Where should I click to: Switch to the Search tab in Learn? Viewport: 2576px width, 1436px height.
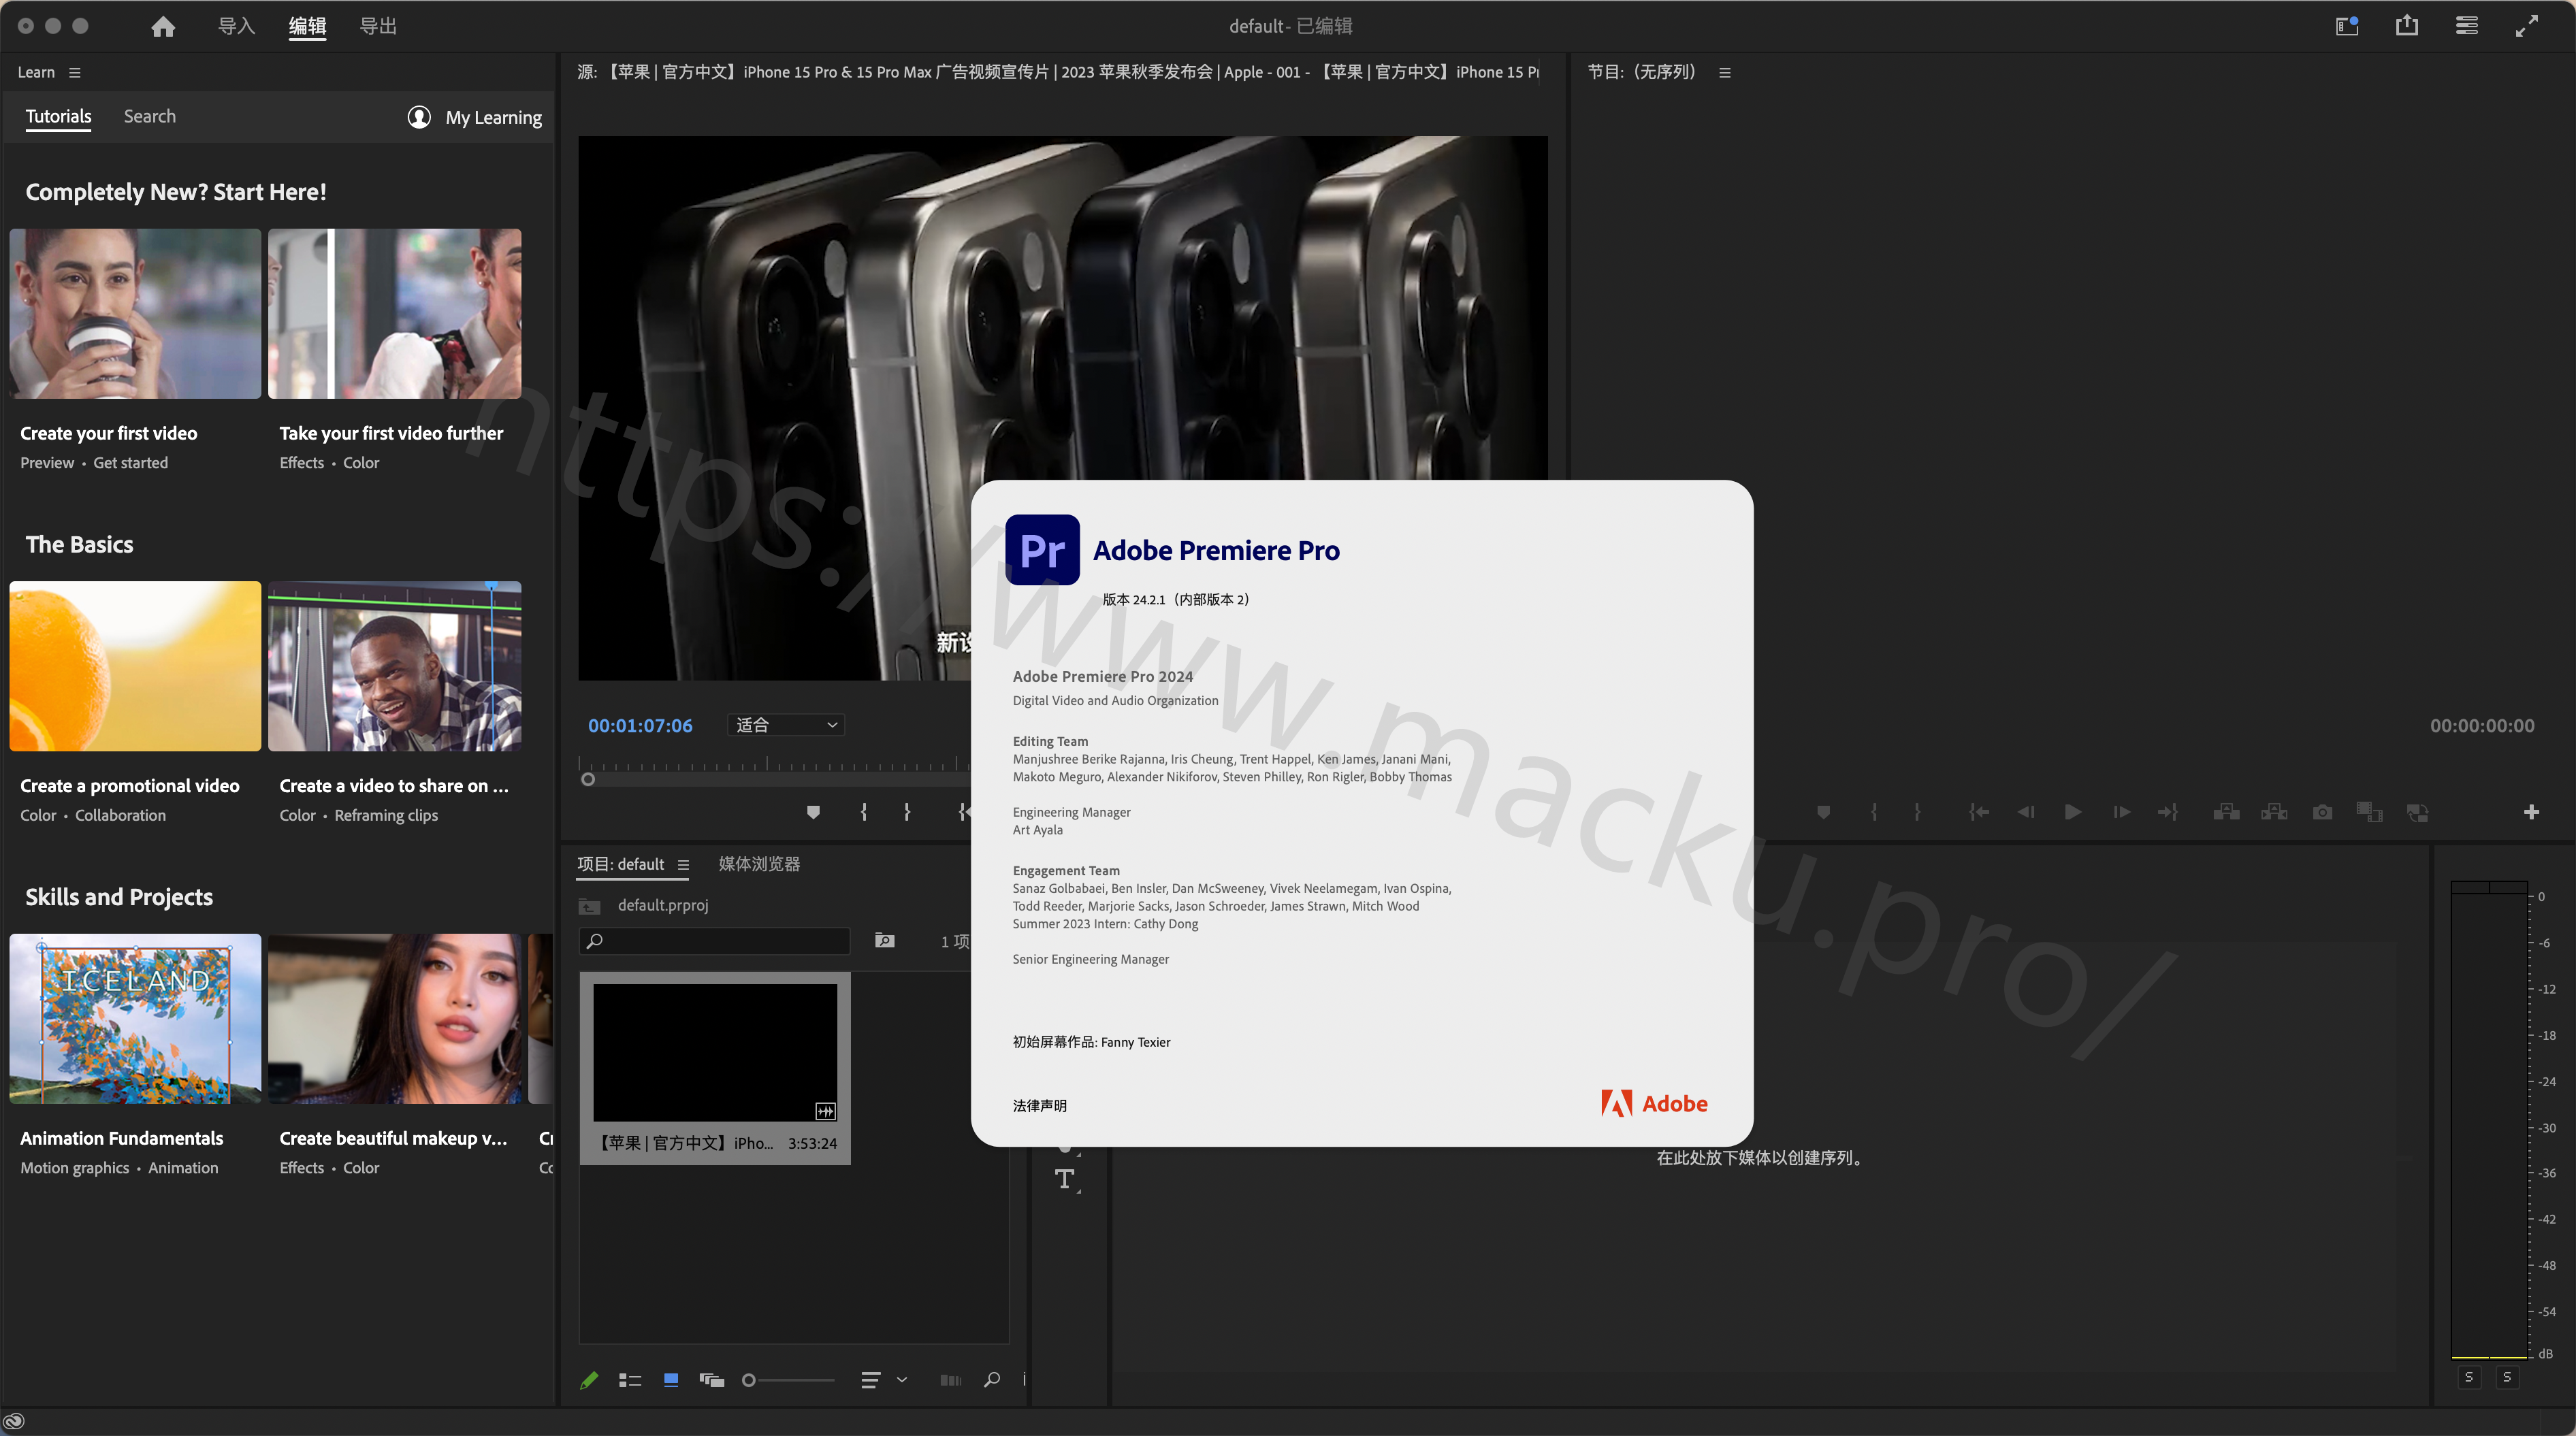click(x=150, y=116)
